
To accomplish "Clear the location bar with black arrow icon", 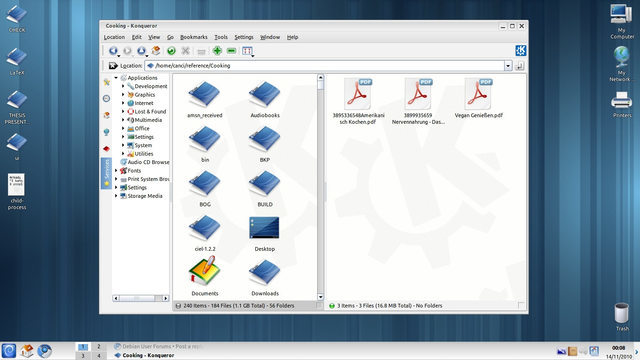I will pyautogui.click(x=113, y=65).
